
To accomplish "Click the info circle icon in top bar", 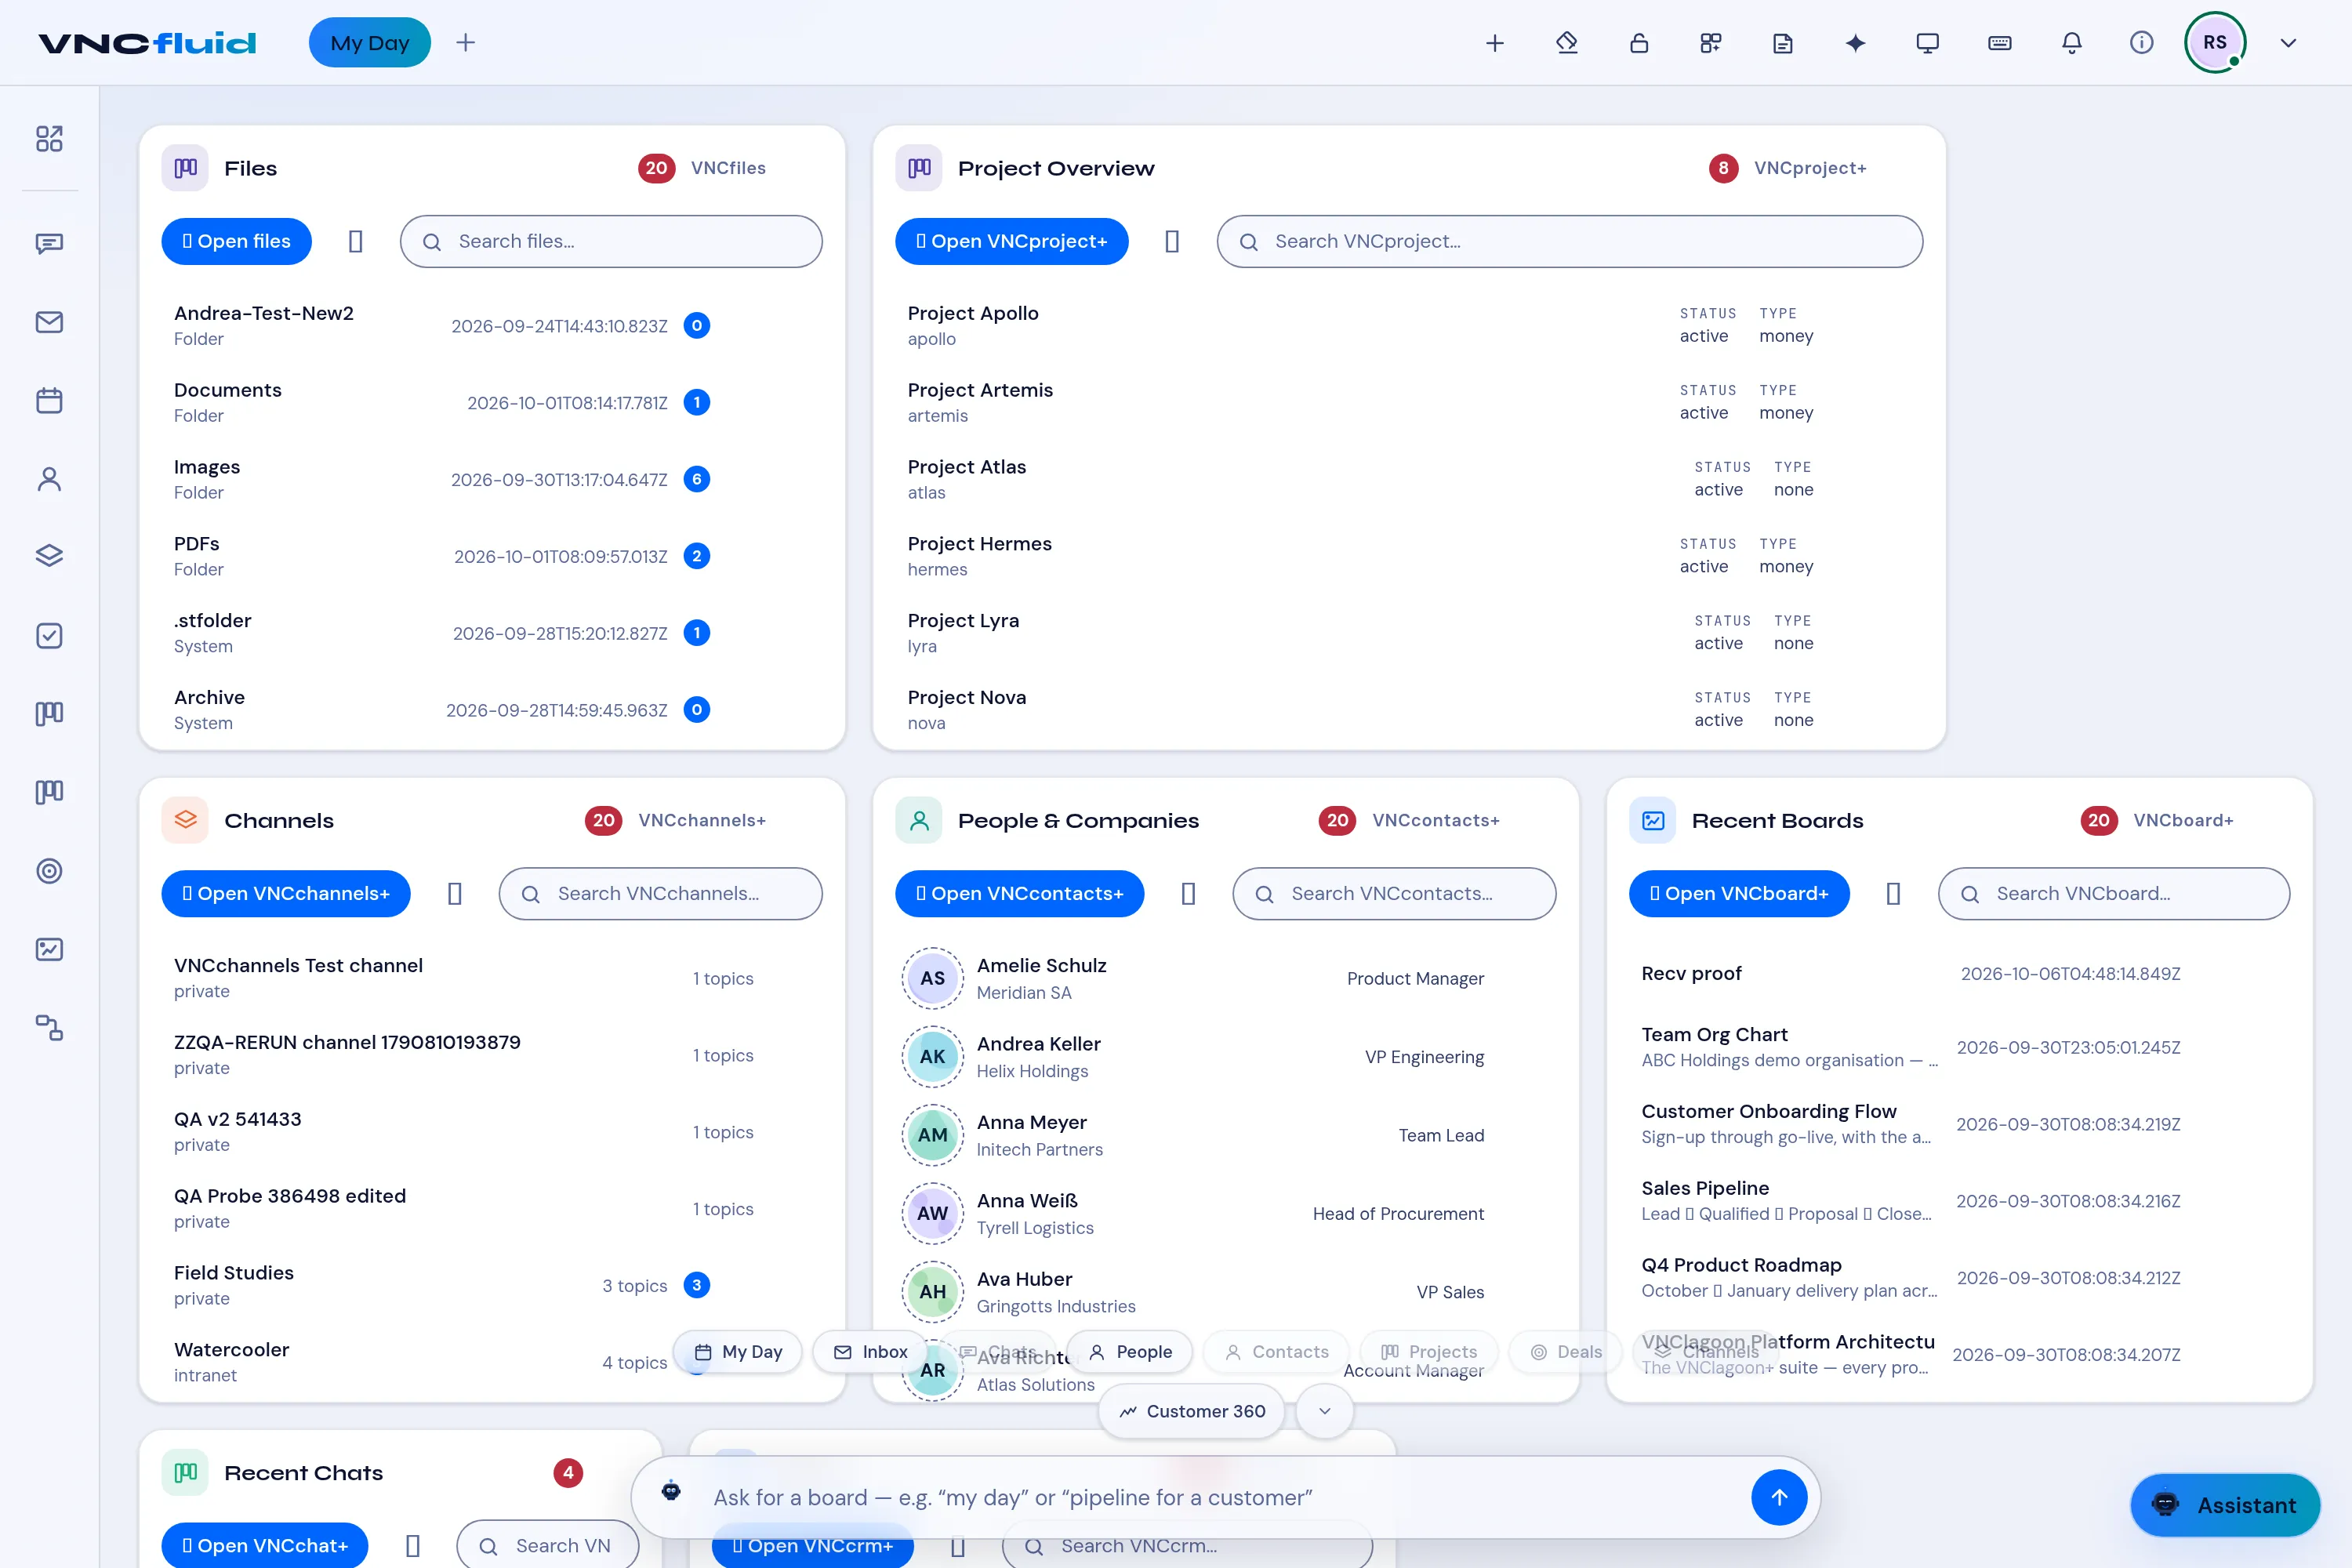I will click(x=2141, y=43).
